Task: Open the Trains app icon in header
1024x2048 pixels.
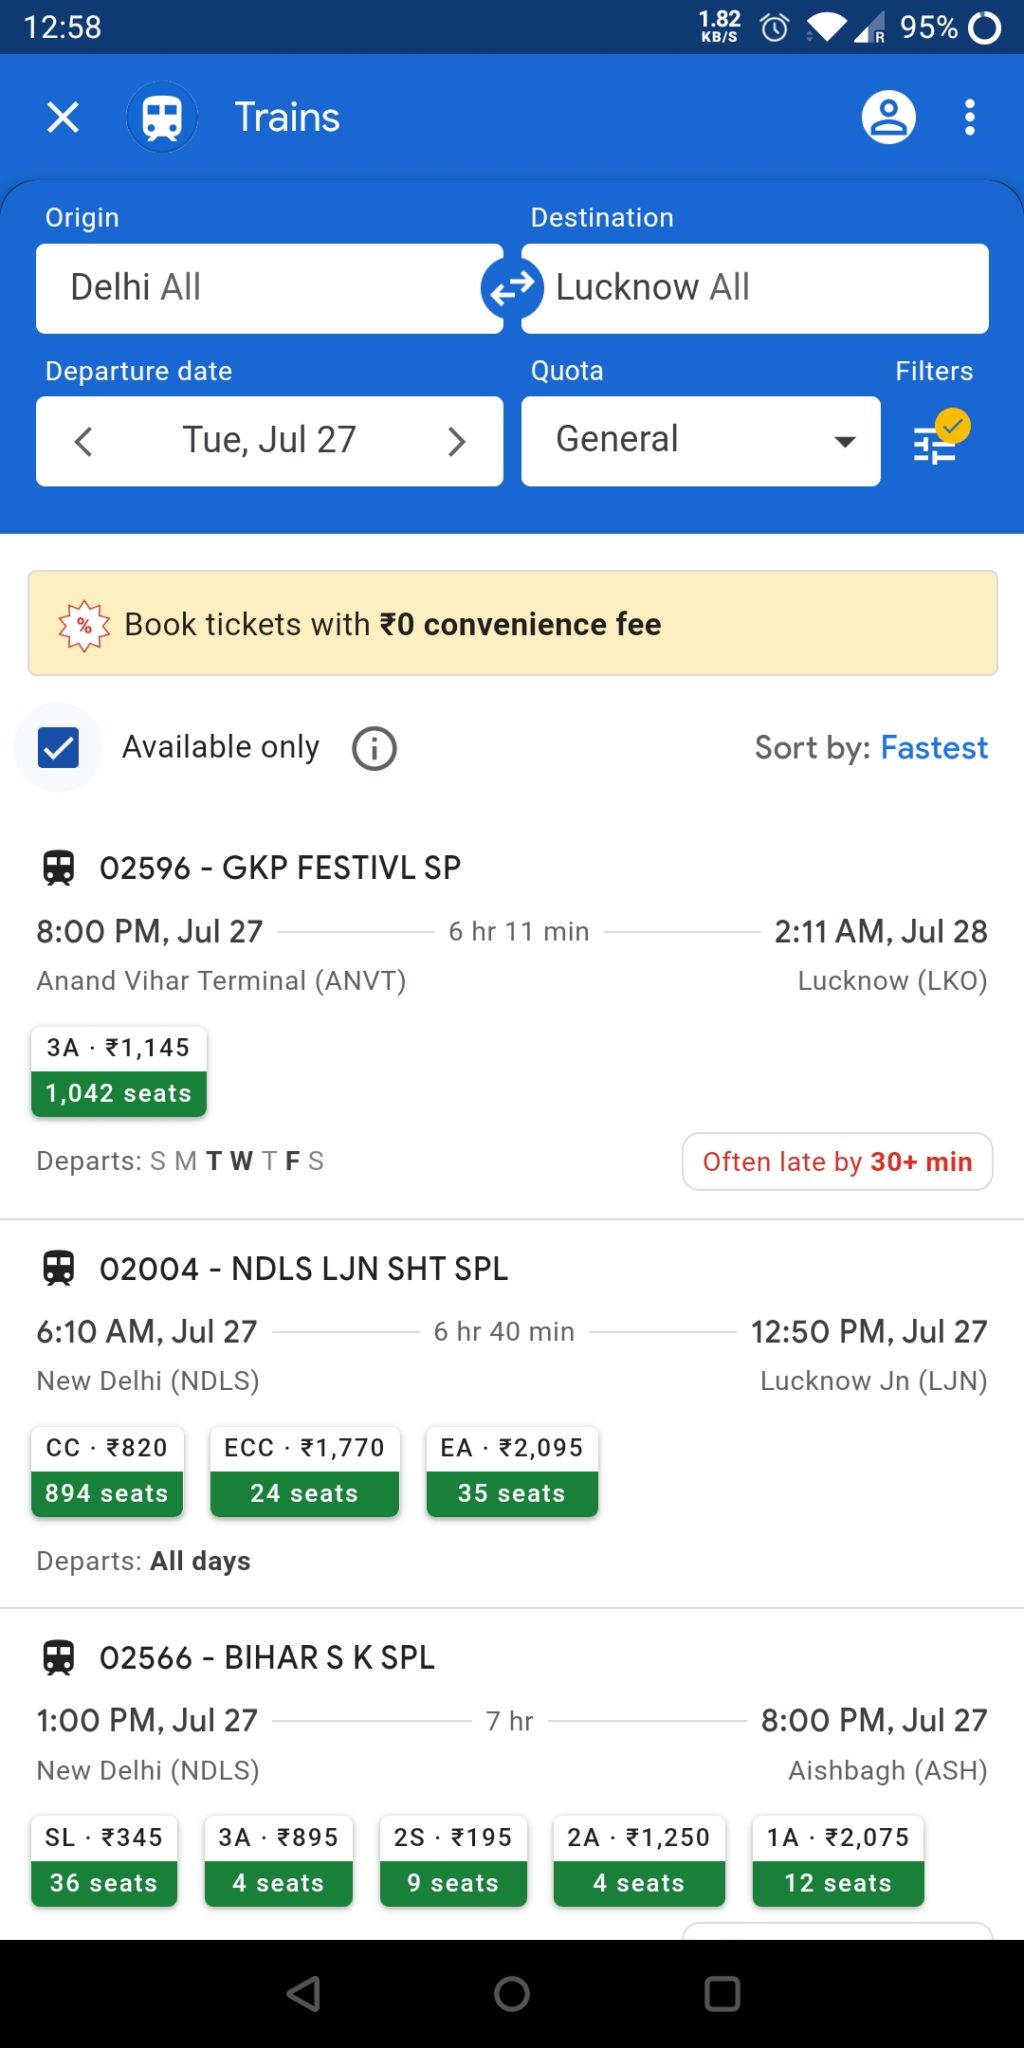Action: tap(162, 117)
